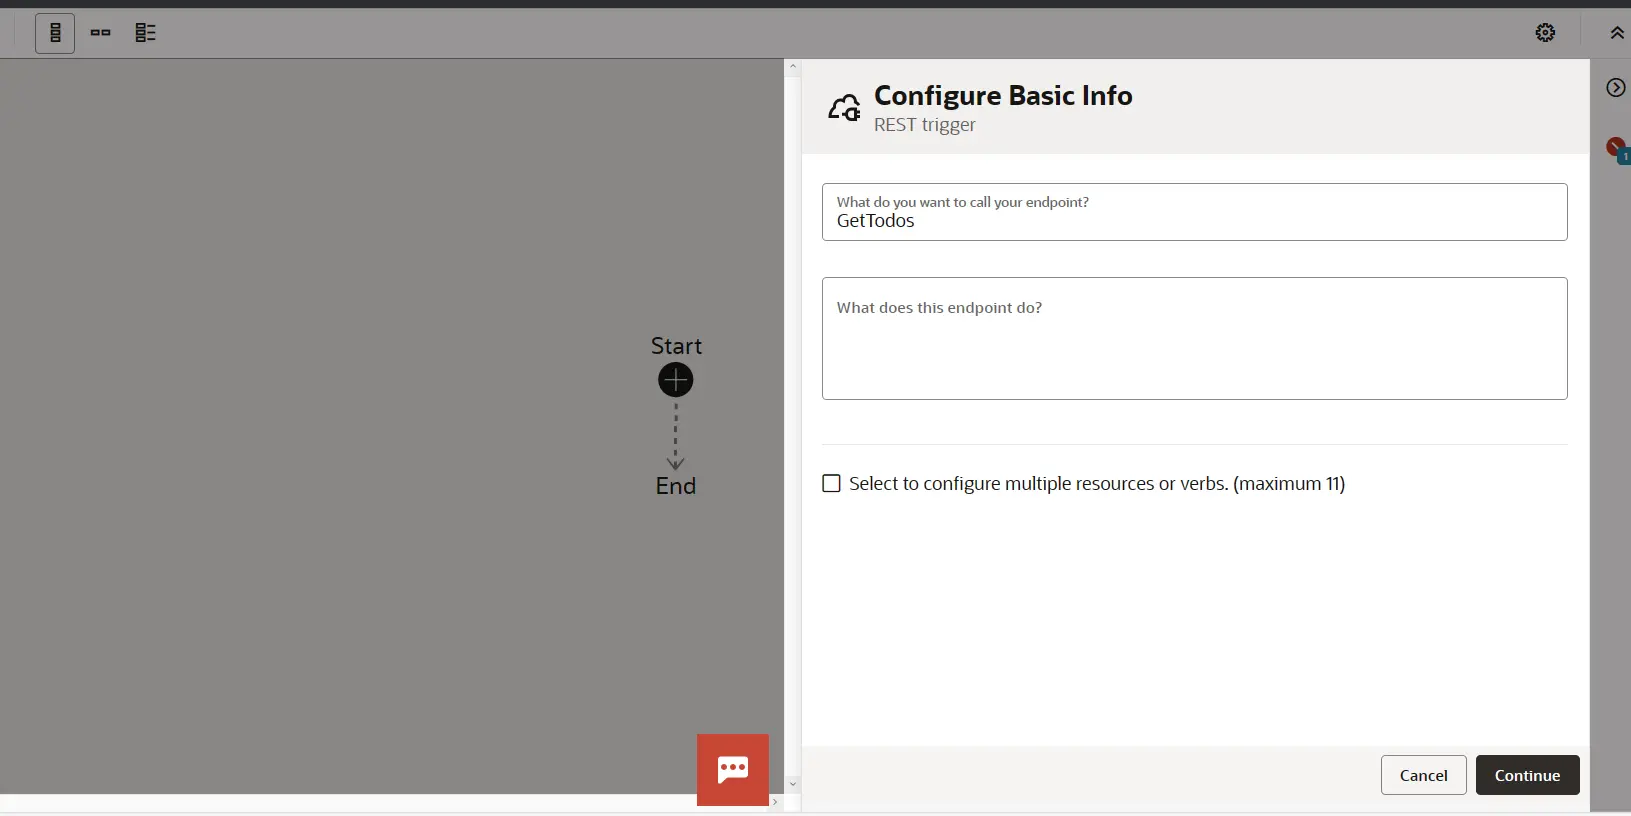The image size is (1631, 816).
Task: Click the Start label on canvas
Action: click(x=676, y=346)
